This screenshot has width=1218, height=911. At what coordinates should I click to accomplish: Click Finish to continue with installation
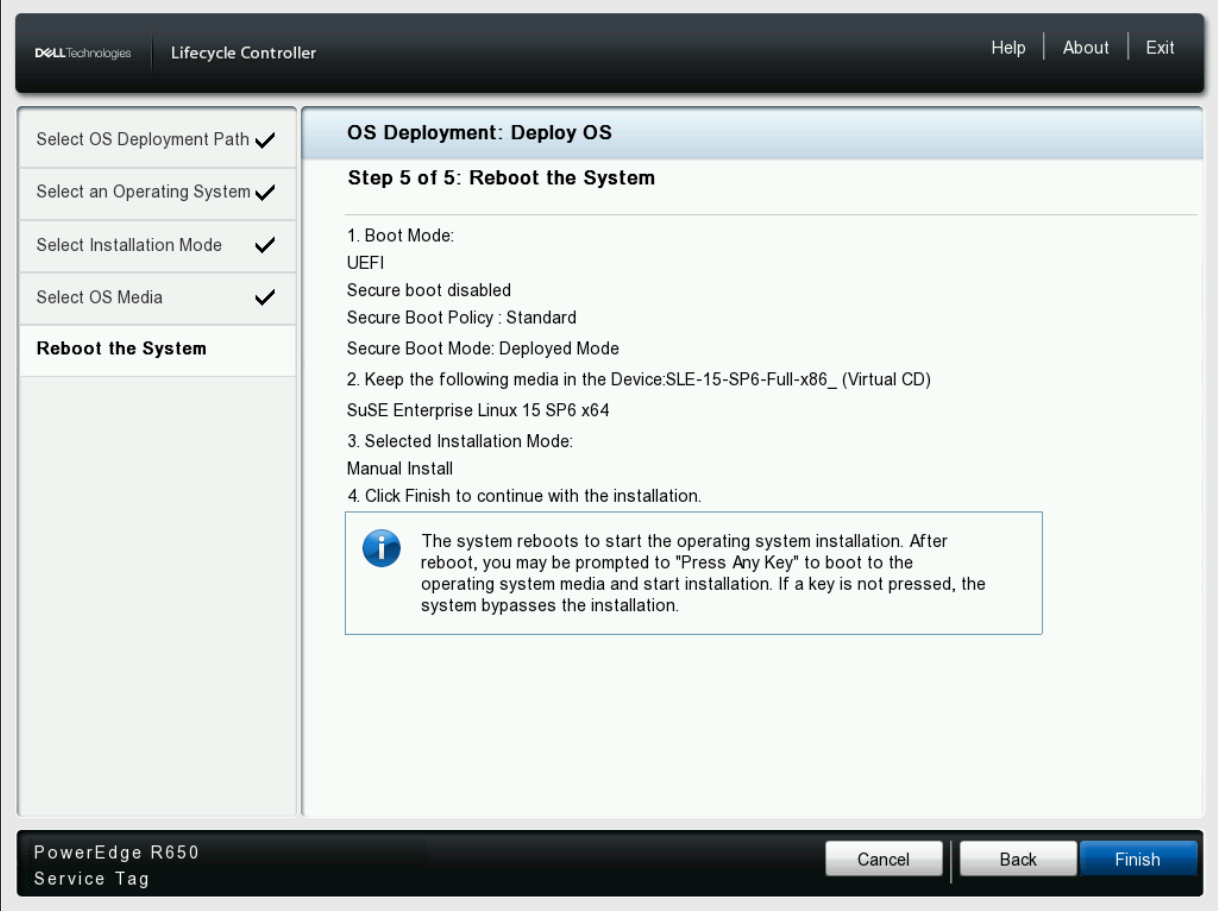1138,858
